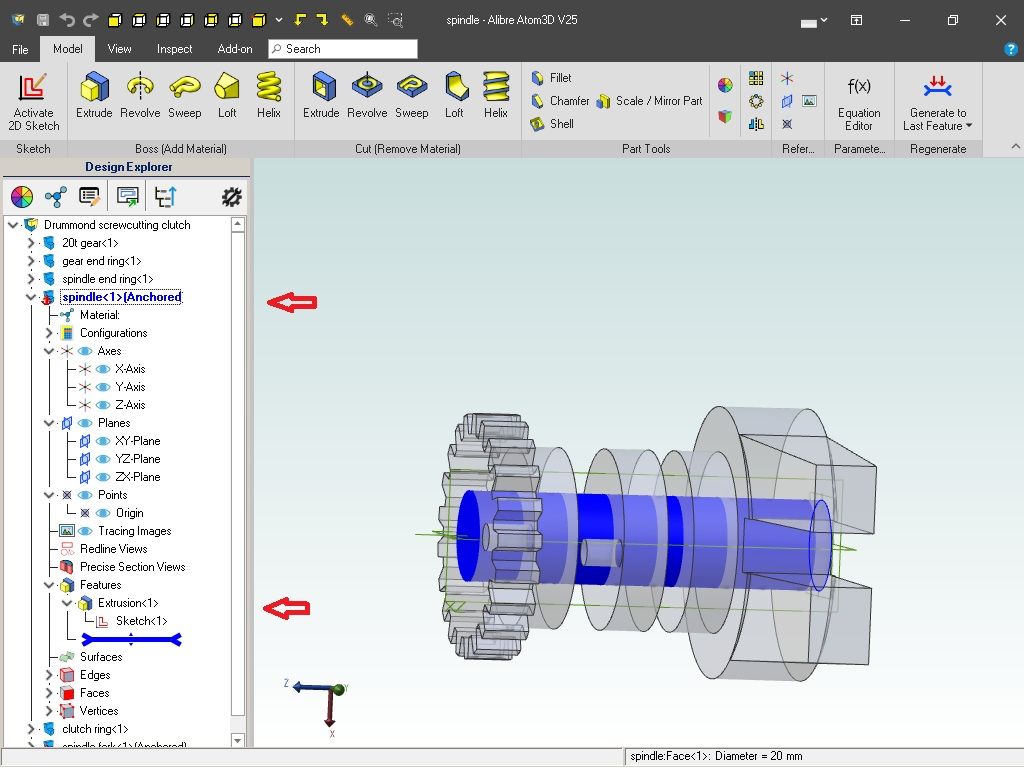This screenshot has width=1024, height=768.
Task: Click color wheel icon in Design Explorer
Action: (22, 197)
